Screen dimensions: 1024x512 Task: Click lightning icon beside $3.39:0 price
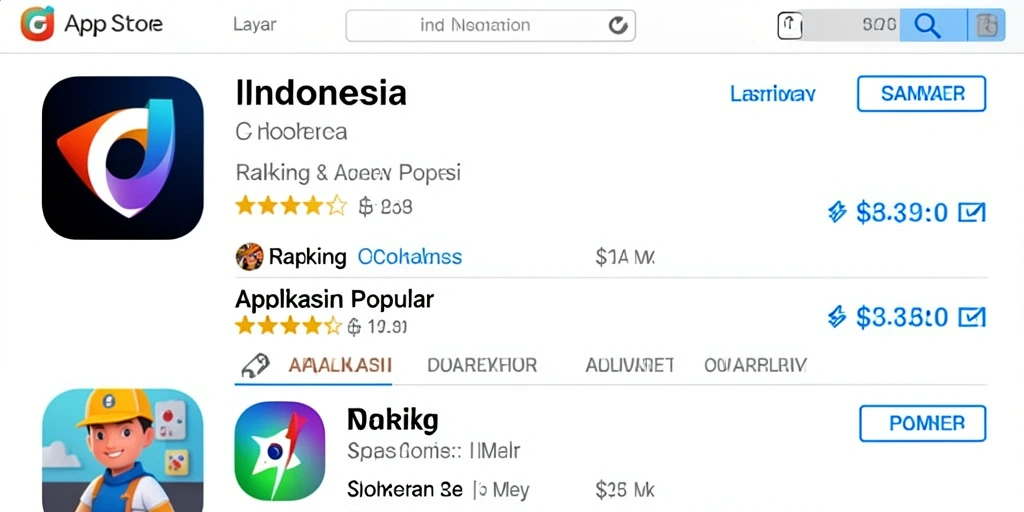(x=837, y=212)
